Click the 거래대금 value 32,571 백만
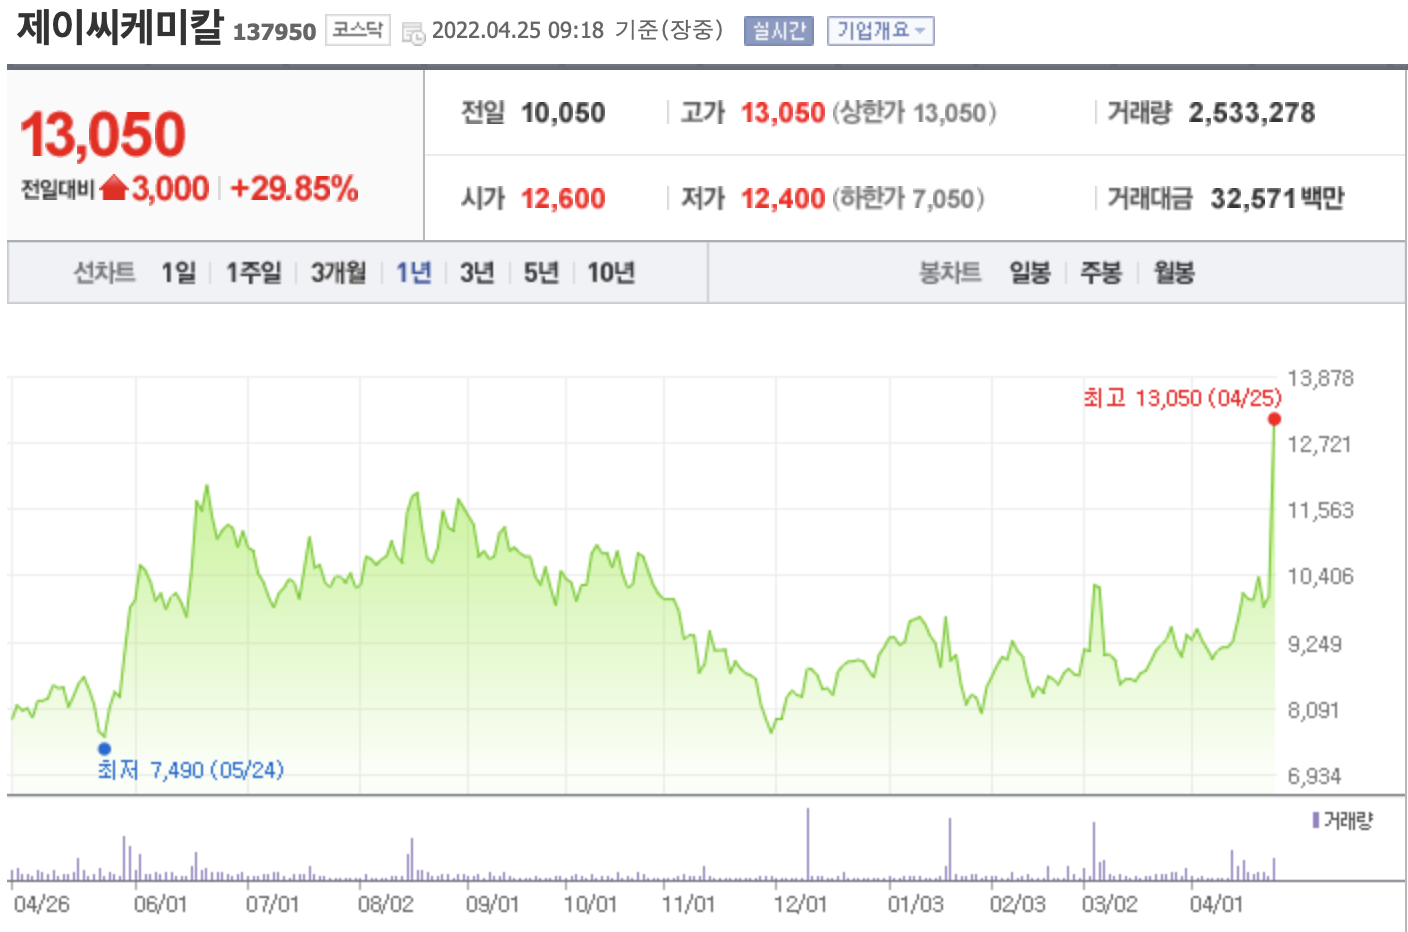Viewport: 1408px width, 932px height. 1277,198
